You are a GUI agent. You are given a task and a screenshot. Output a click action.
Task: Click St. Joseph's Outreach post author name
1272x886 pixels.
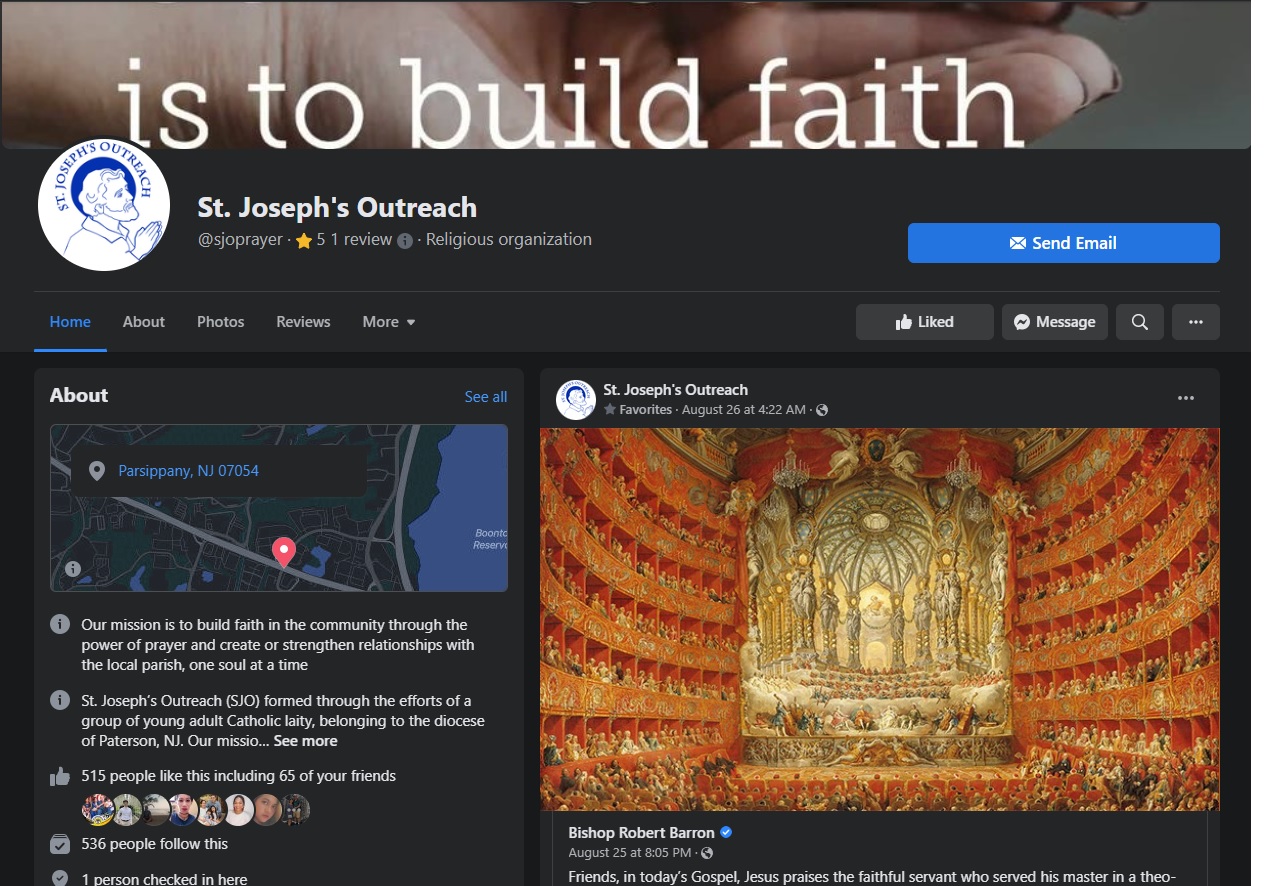coord(676,390)
